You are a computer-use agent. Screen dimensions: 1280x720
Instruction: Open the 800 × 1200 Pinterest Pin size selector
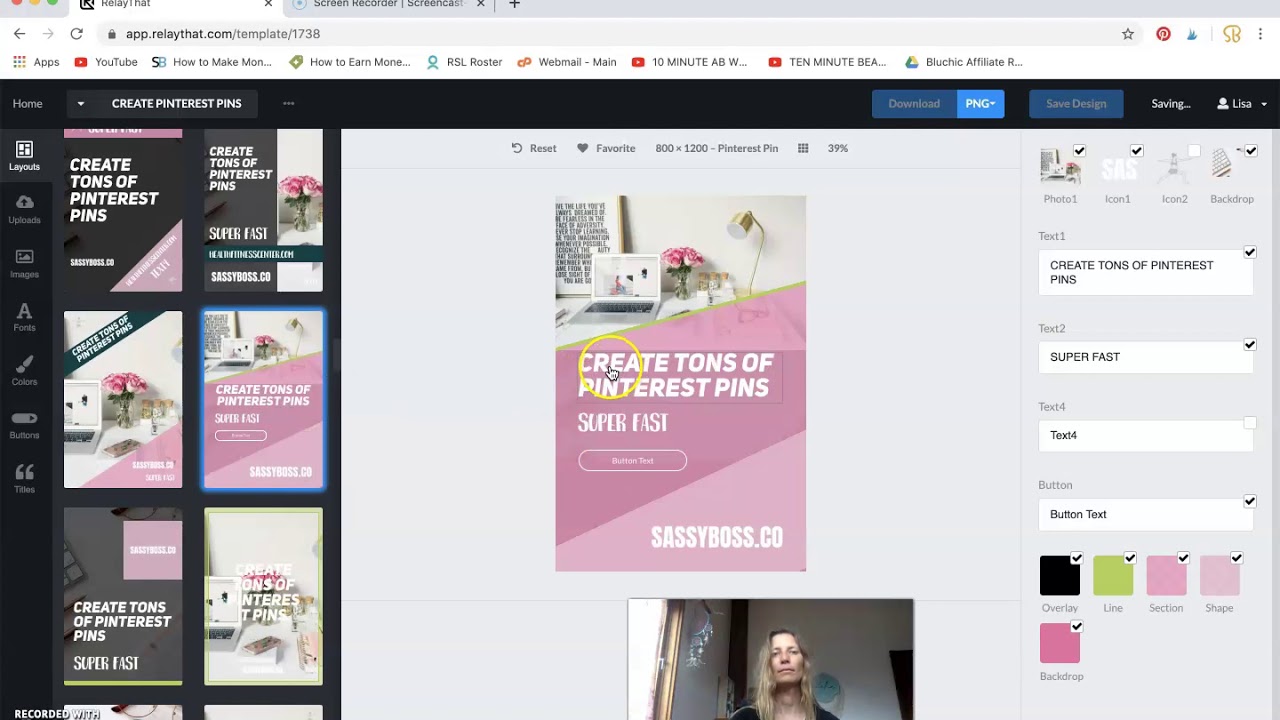point(717,148)
